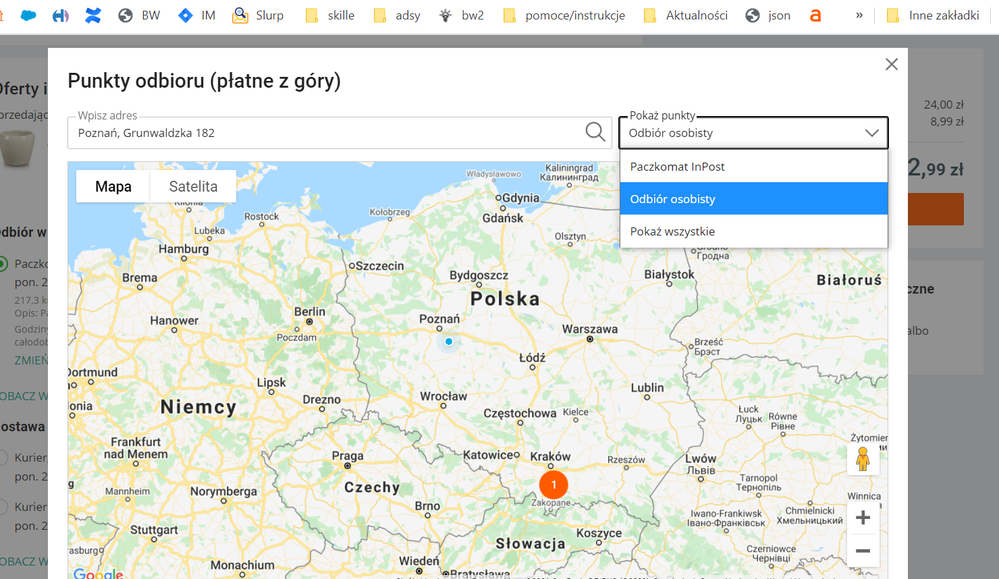Zoom in the map with plus button
Screen dimensions: 999x579
point(863,517)
